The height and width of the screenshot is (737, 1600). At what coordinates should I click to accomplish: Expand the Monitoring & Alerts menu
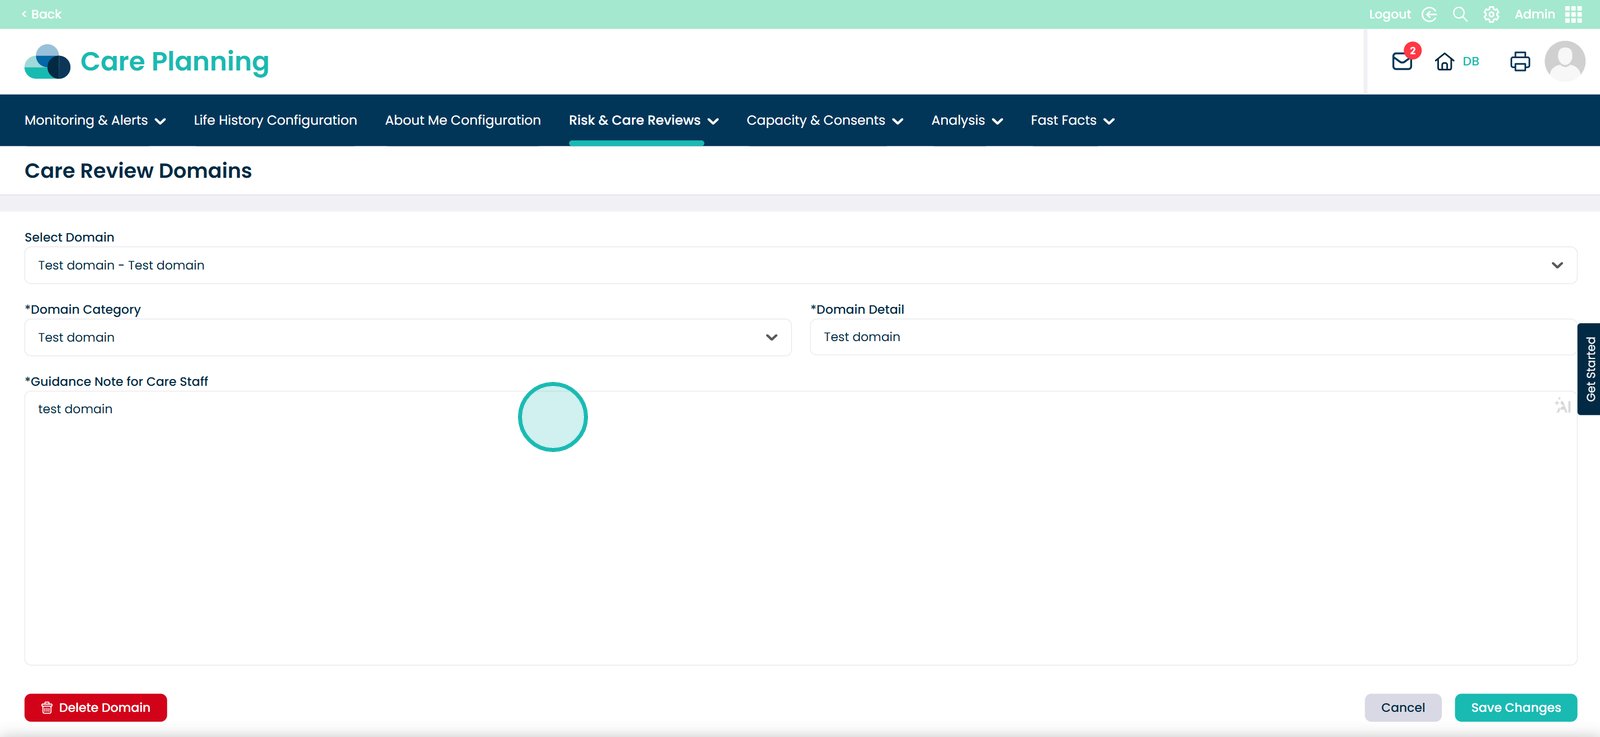click(x=95, y=120)
